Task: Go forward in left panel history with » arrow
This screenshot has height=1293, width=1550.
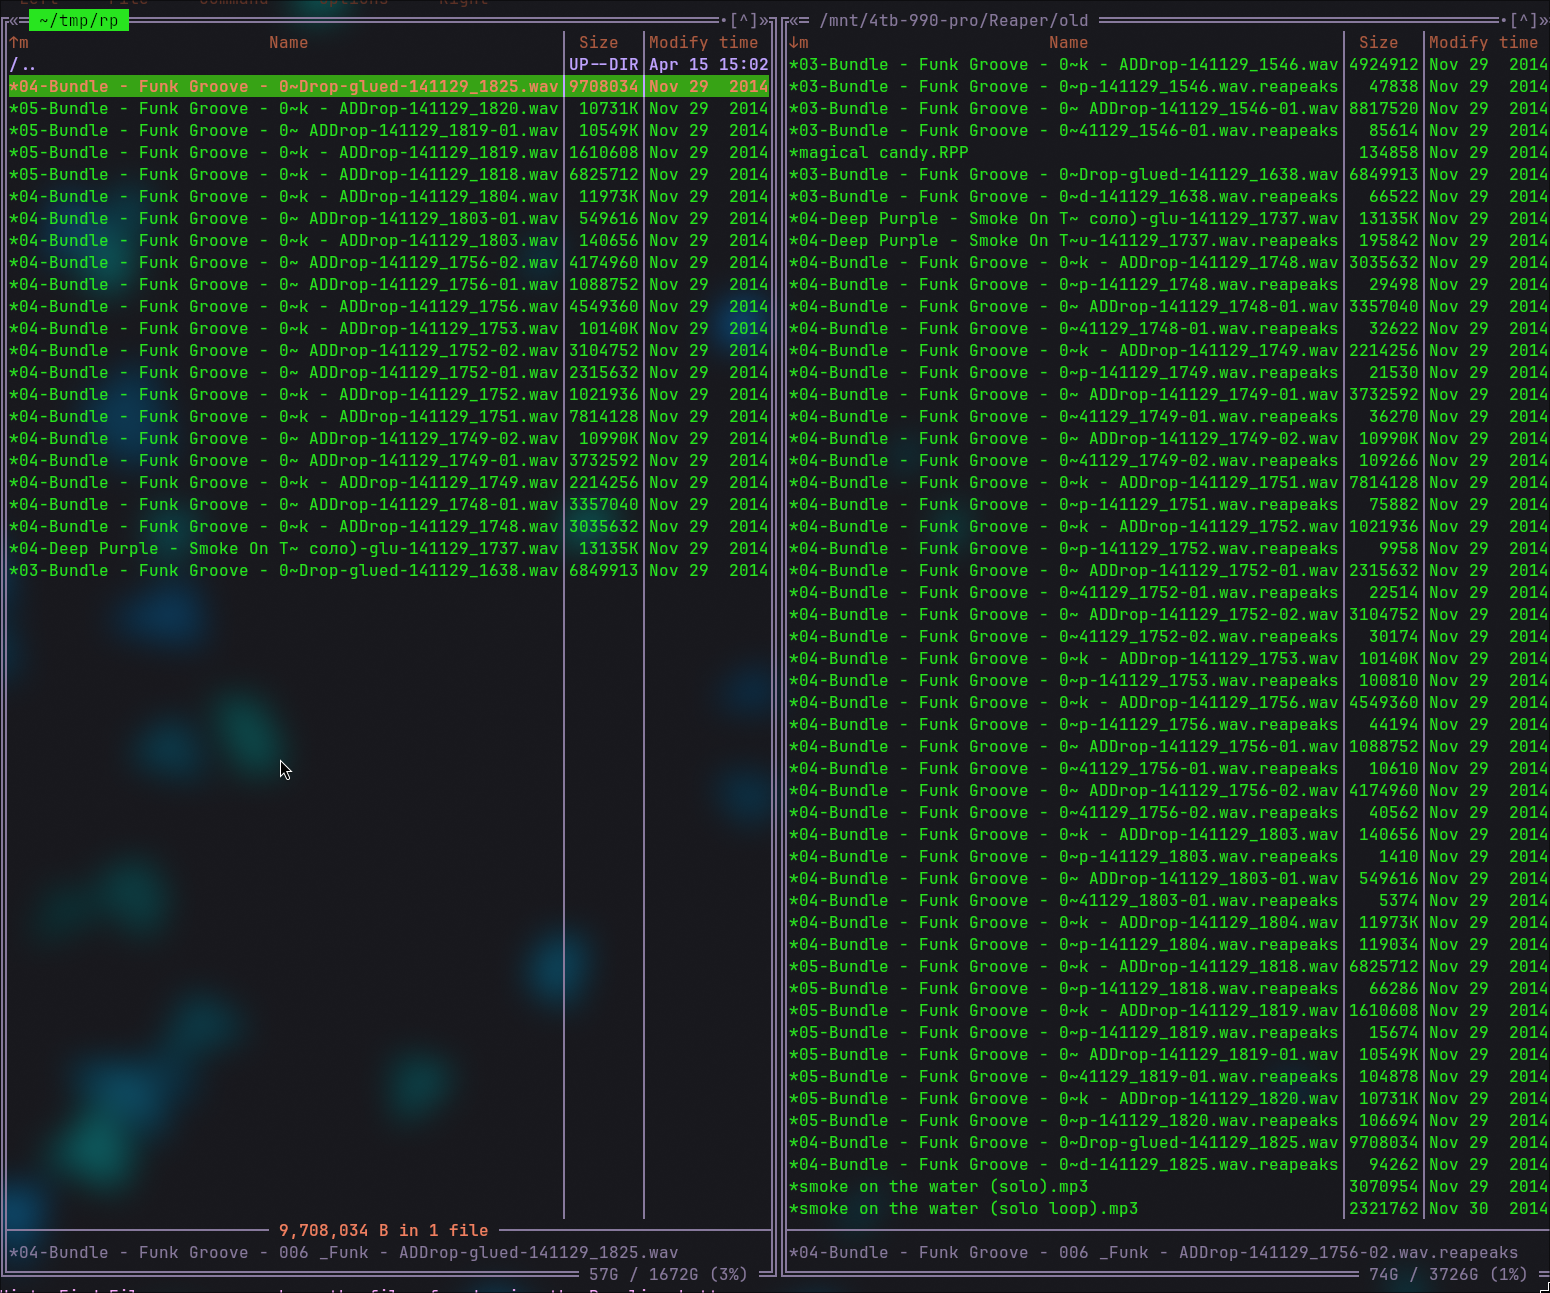Action: pyautogui.click(x=764, y=20)
